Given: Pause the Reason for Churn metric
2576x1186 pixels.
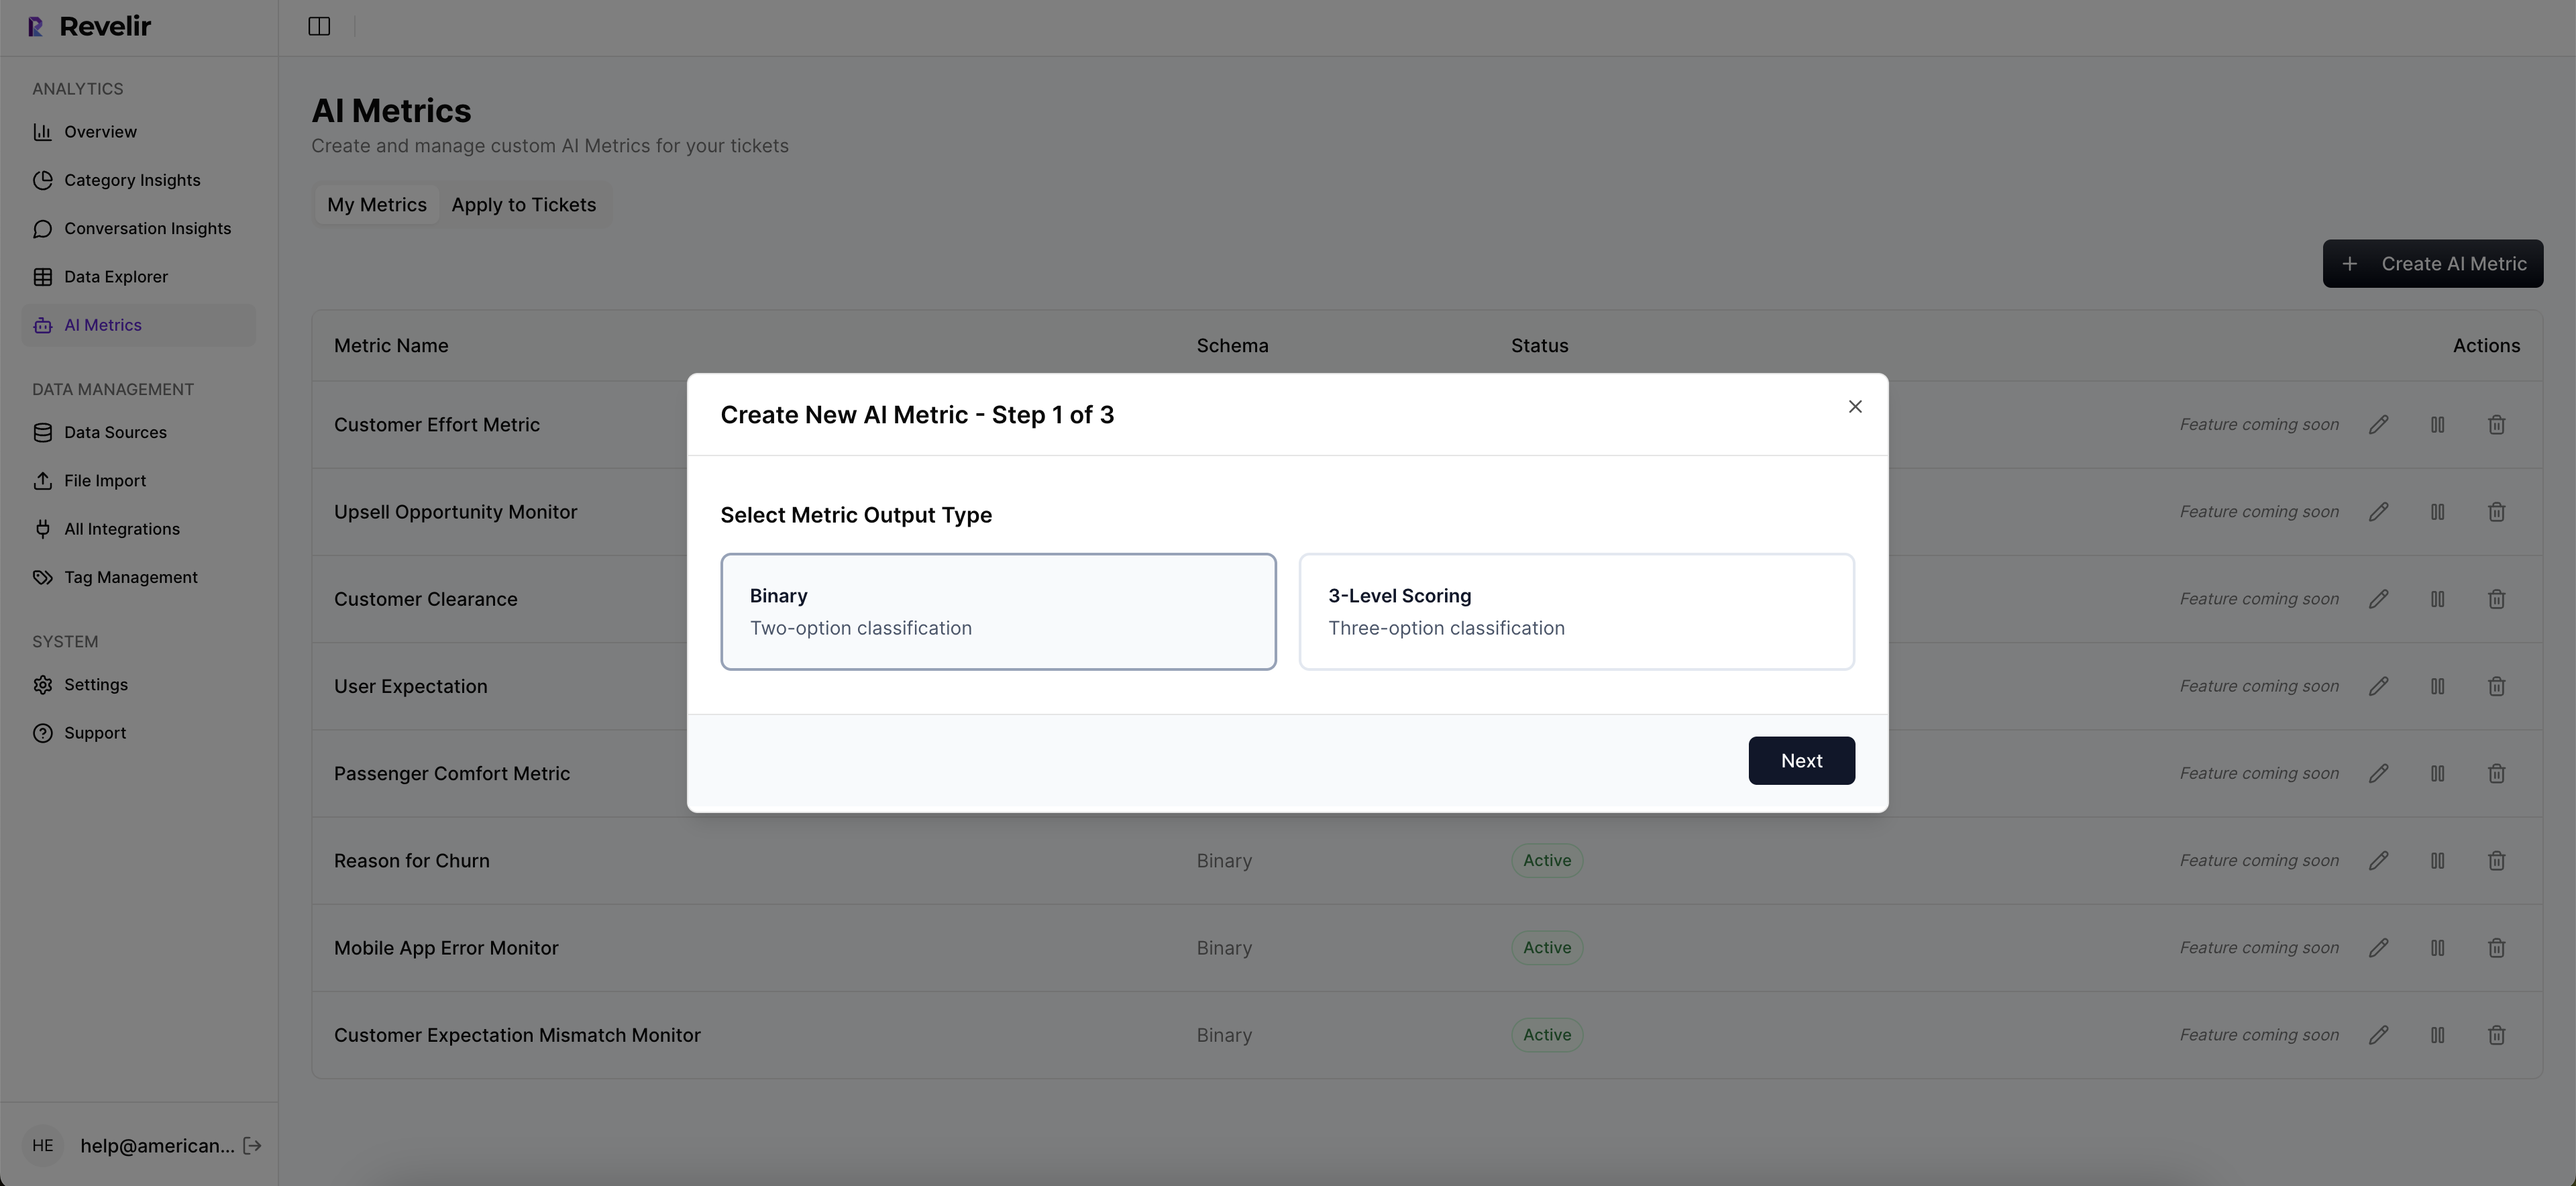Looking at the screenshot, I should [2437, 860].
